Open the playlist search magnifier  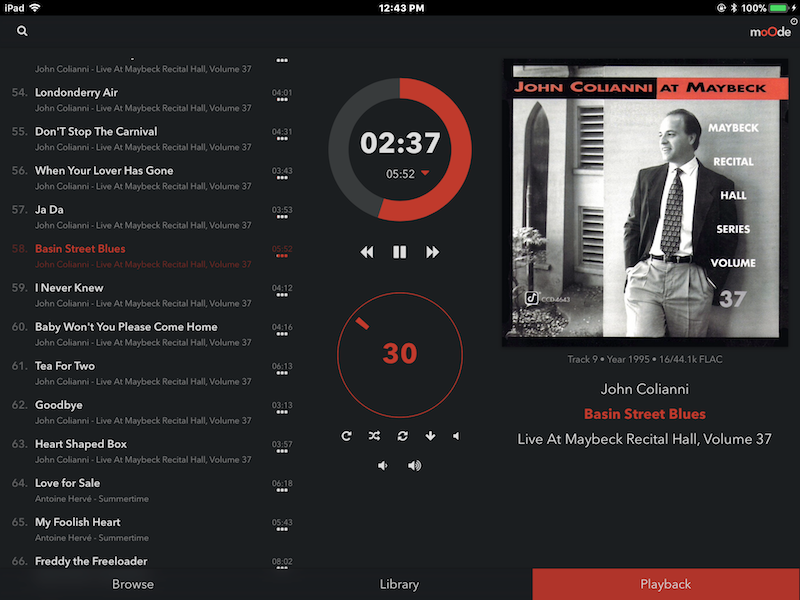(x=22, y=31)
